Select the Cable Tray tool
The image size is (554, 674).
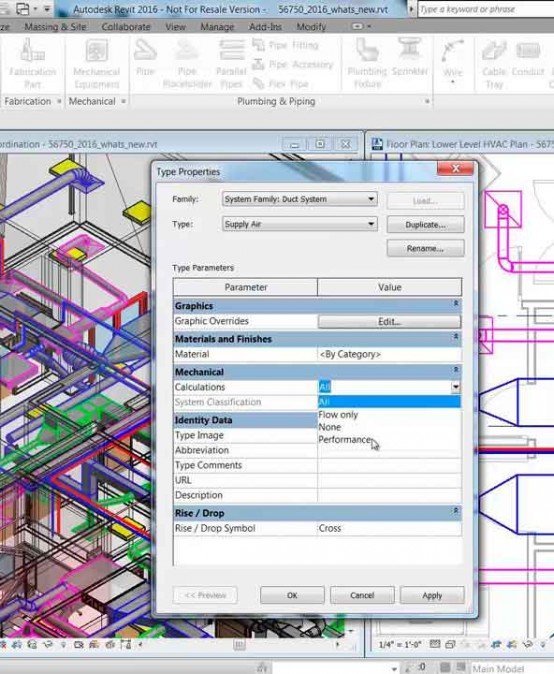[494, 64]
